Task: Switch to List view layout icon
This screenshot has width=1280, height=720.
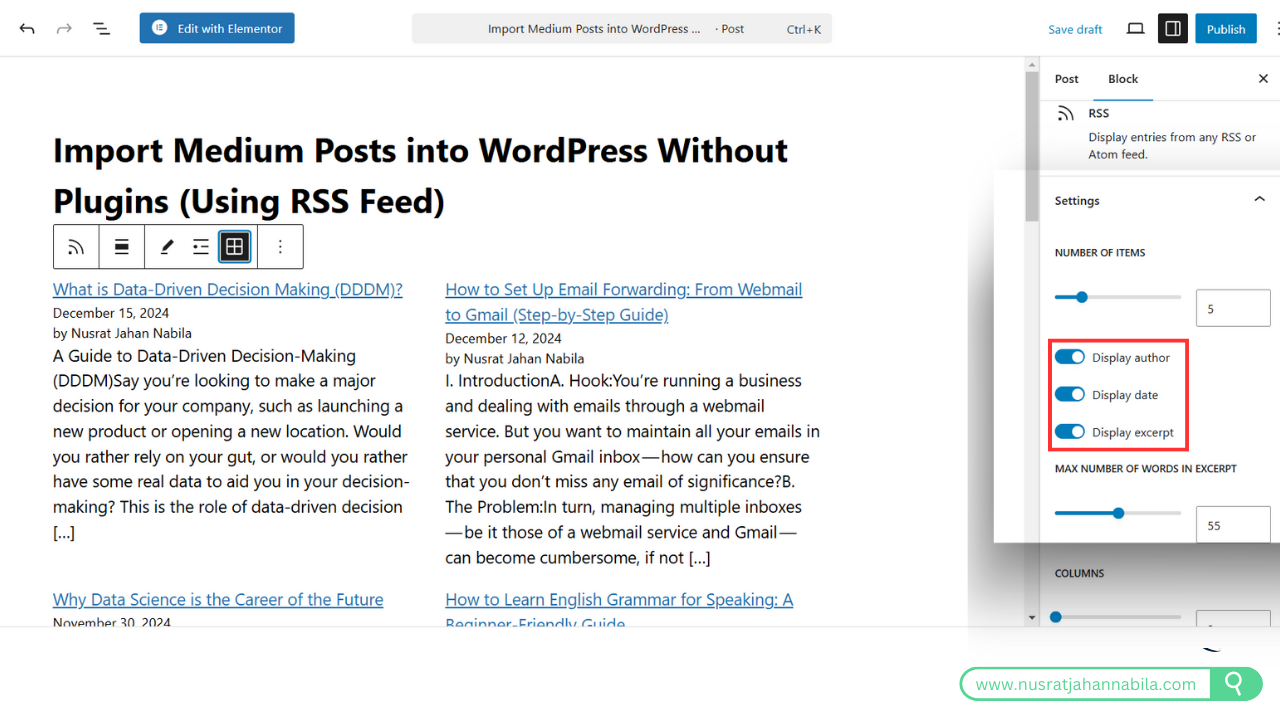Action: pyautogui.click(x=201, y=247)
